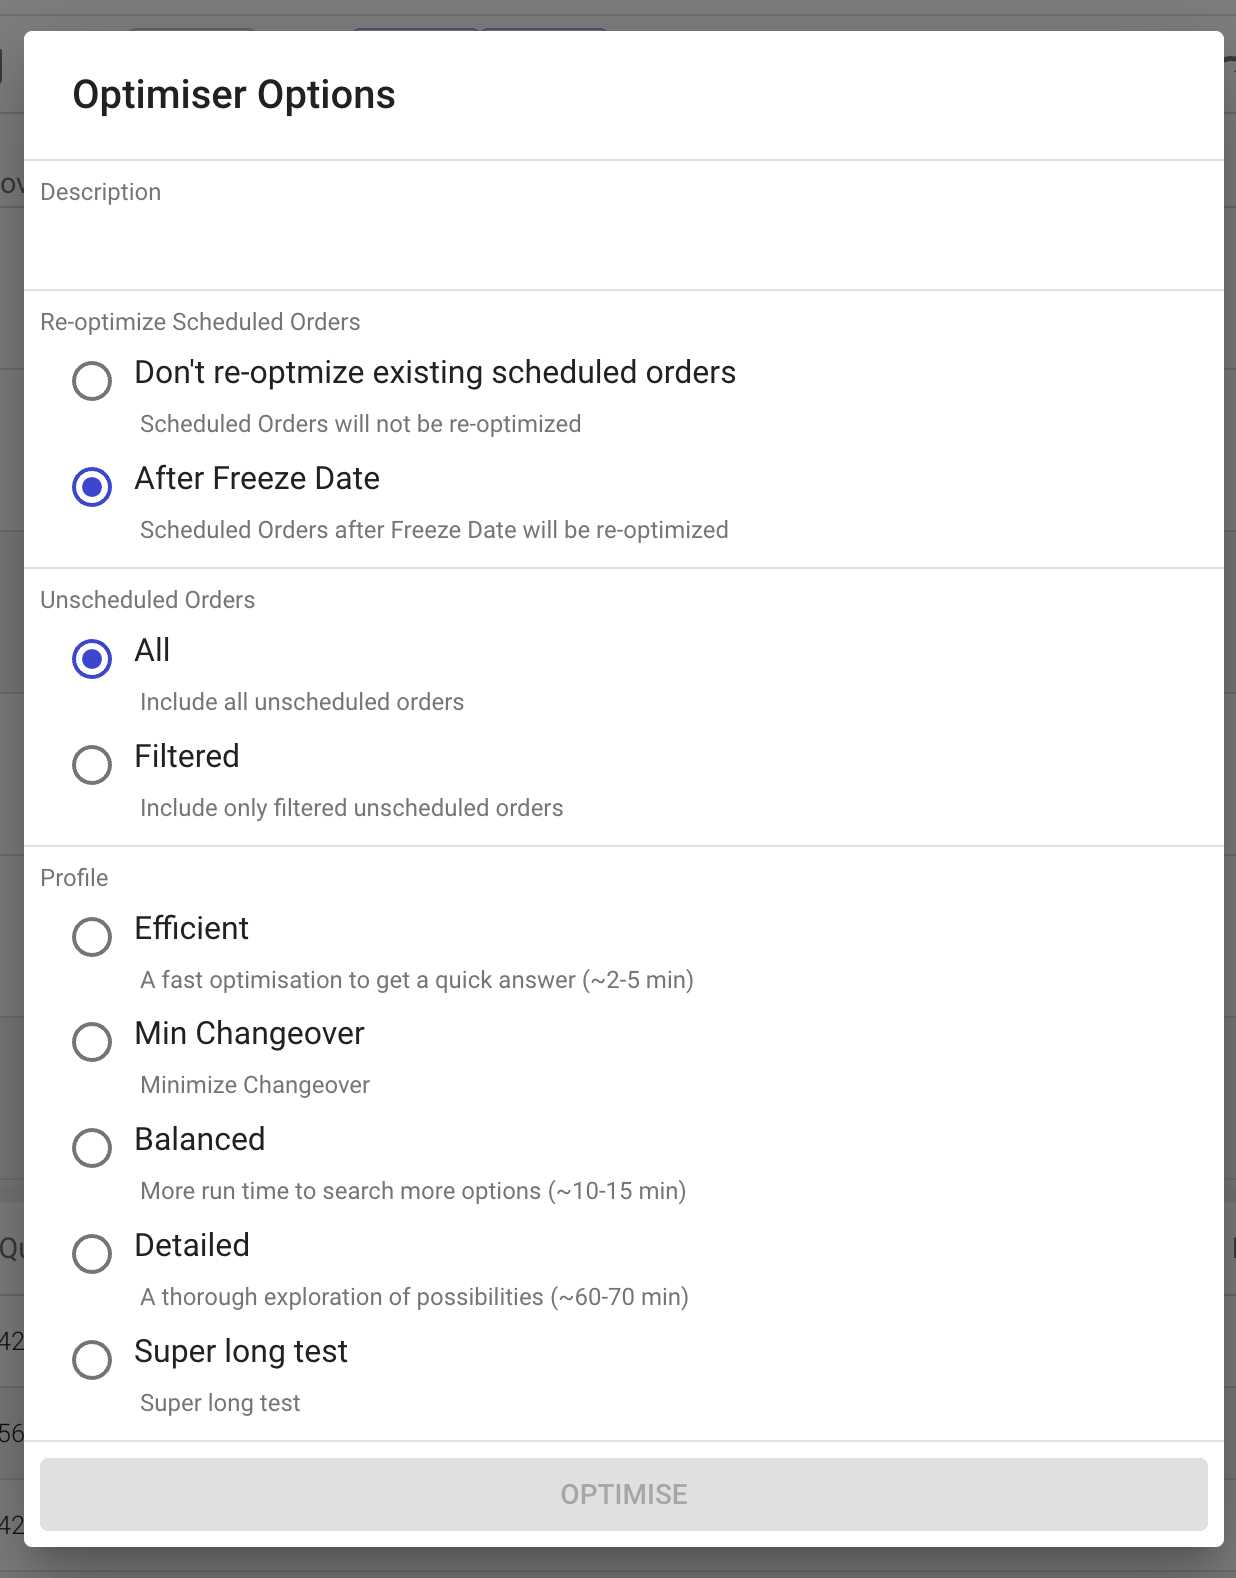The image size is (1236, 1578).
Task: Click "Scheduled Orders after Freeze Date" description text
Action: [x=434, y=530]
